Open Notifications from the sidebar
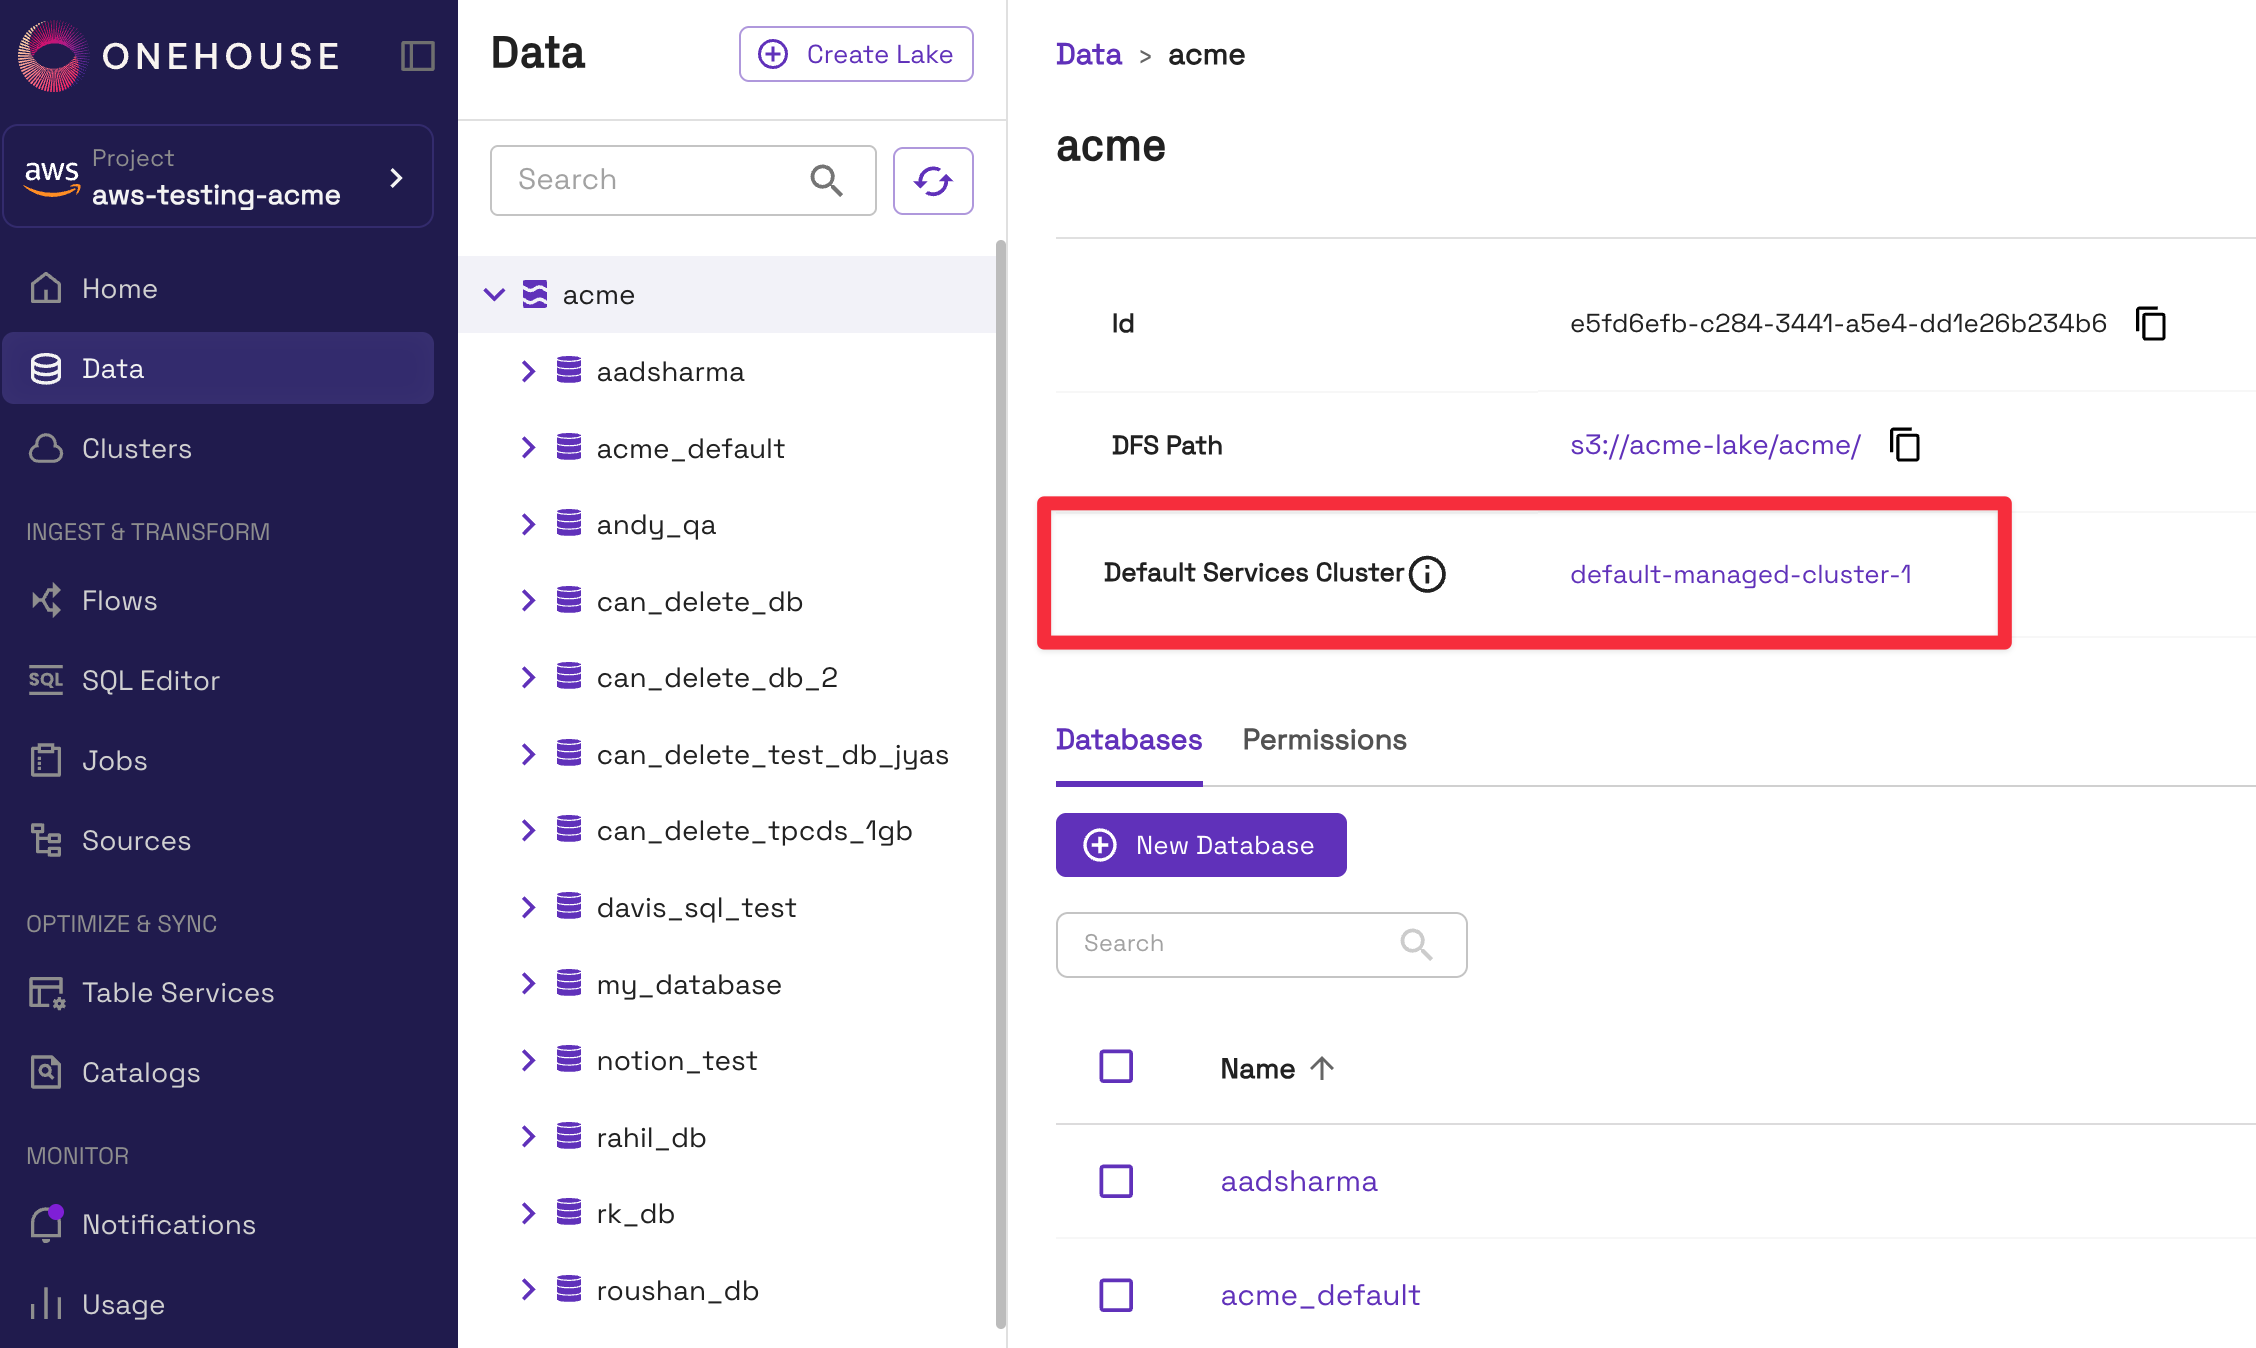The image size is (2256, 1348). click(x=168, y=1225)
